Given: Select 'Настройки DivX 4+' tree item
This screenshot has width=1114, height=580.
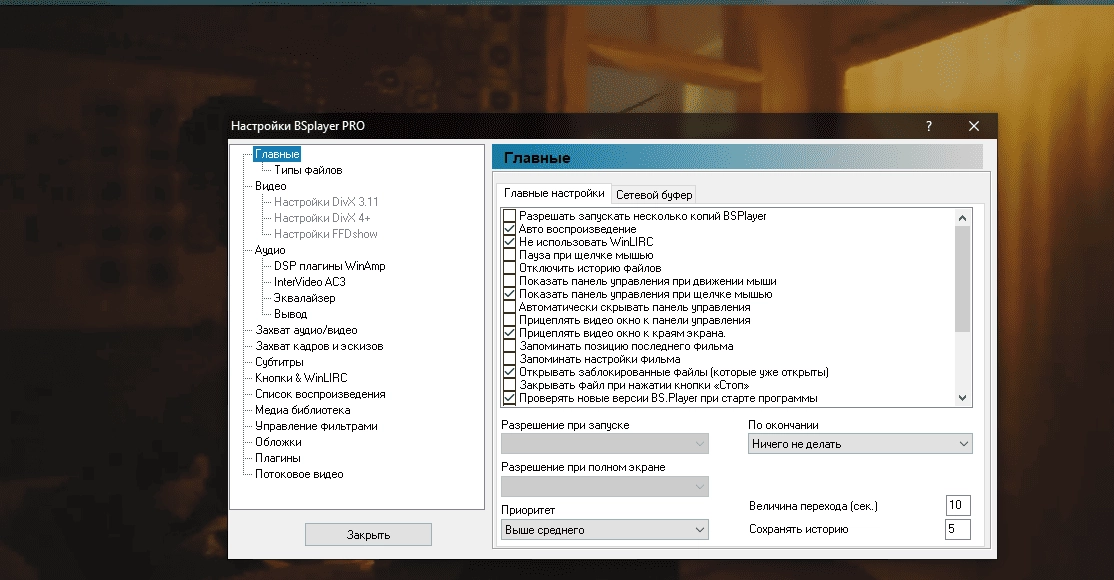Looking at the screenshot, I should 322,218.
